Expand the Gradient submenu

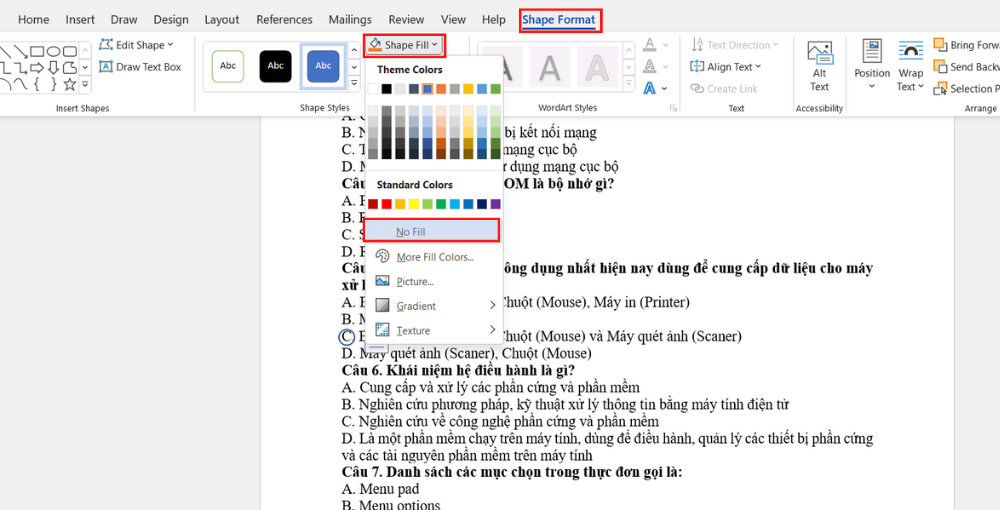435,306
